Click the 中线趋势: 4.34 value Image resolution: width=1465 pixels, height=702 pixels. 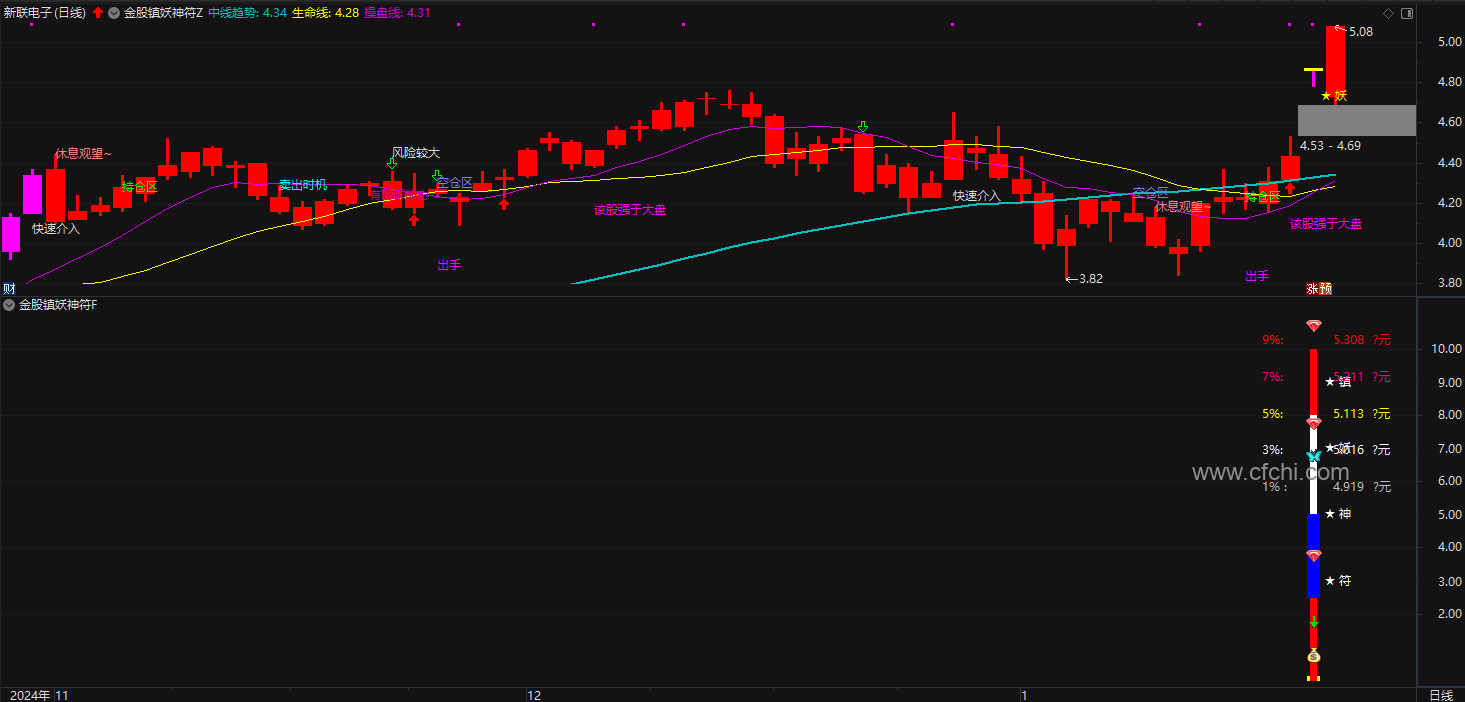pyautogui.click(x=247, y=13)
